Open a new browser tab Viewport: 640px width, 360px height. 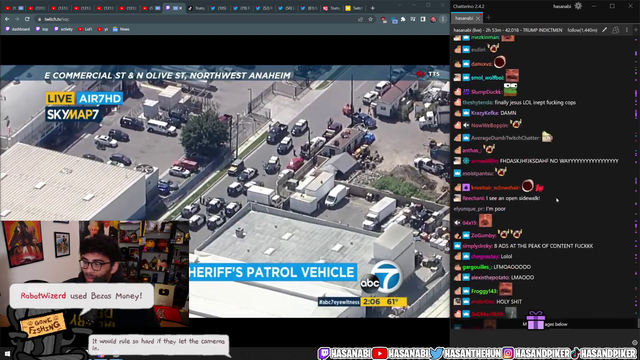click(372, 8)
